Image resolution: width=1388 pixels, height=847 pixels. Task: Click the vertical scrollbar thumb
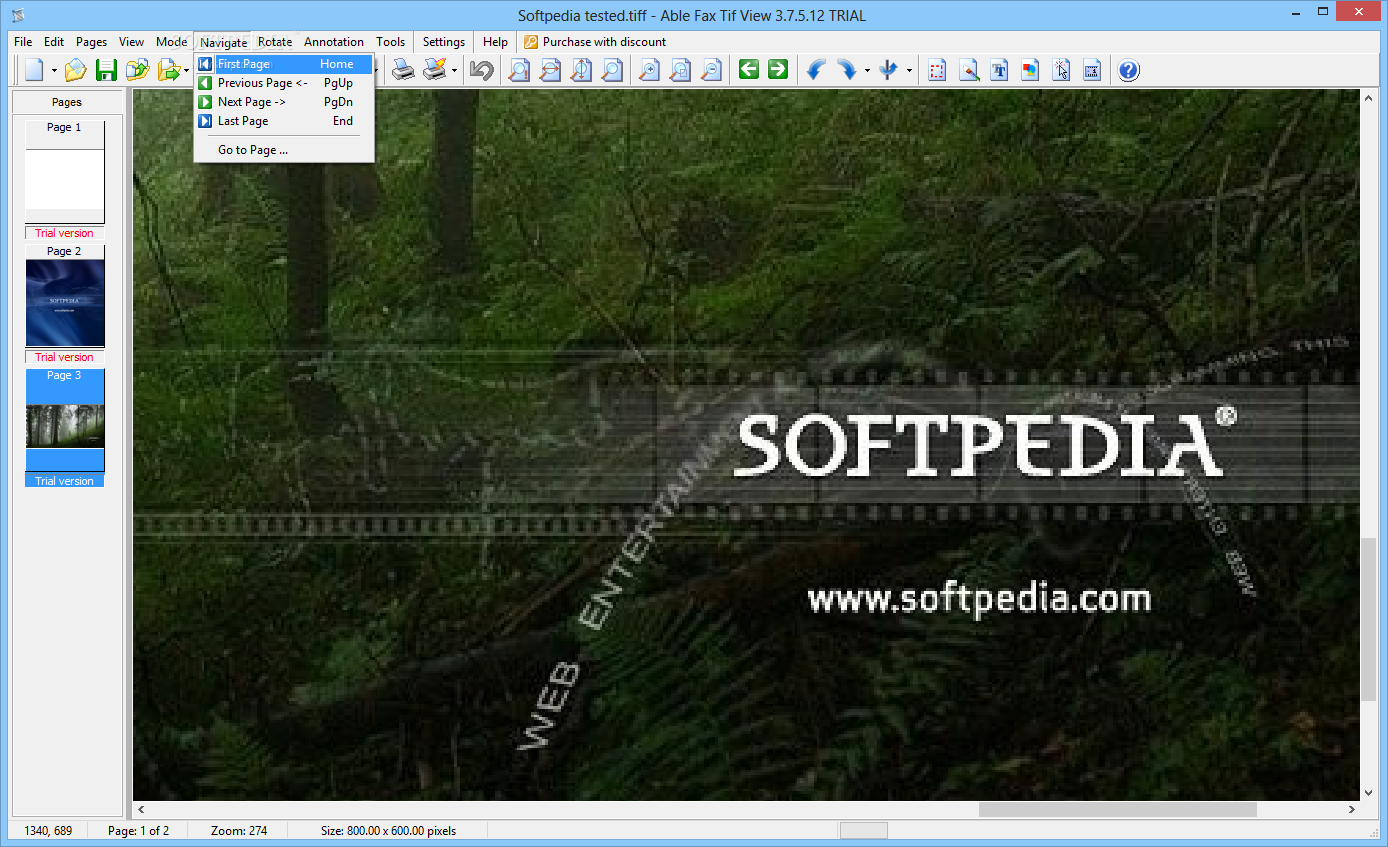click(1369, 619)
